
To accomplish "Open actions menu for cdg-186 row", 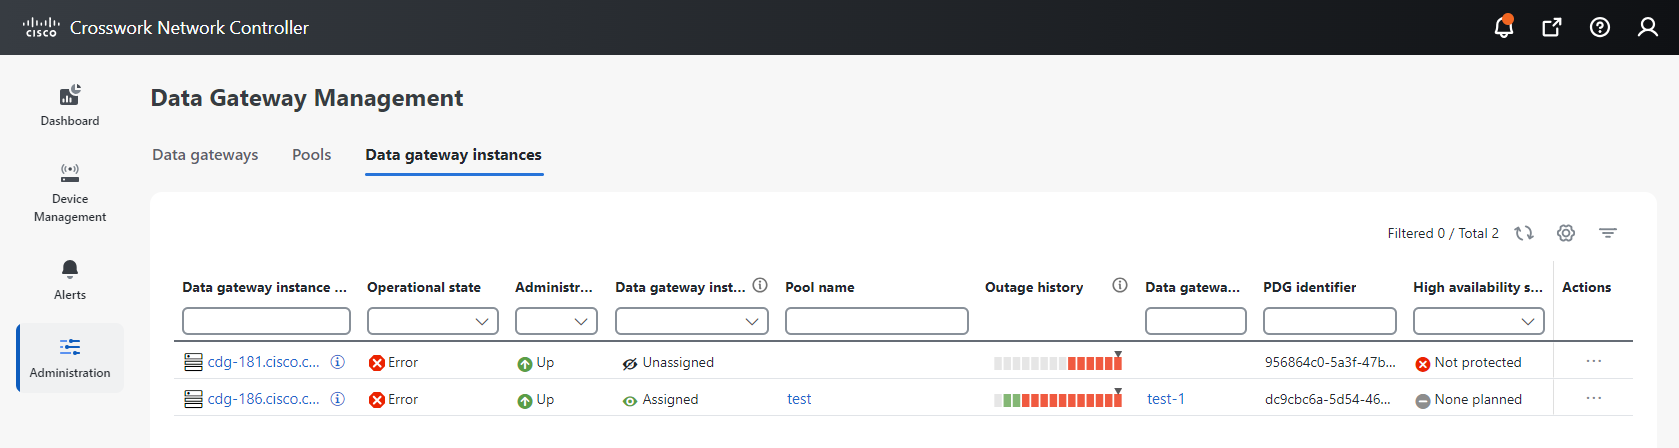I will pos(1594,398).
